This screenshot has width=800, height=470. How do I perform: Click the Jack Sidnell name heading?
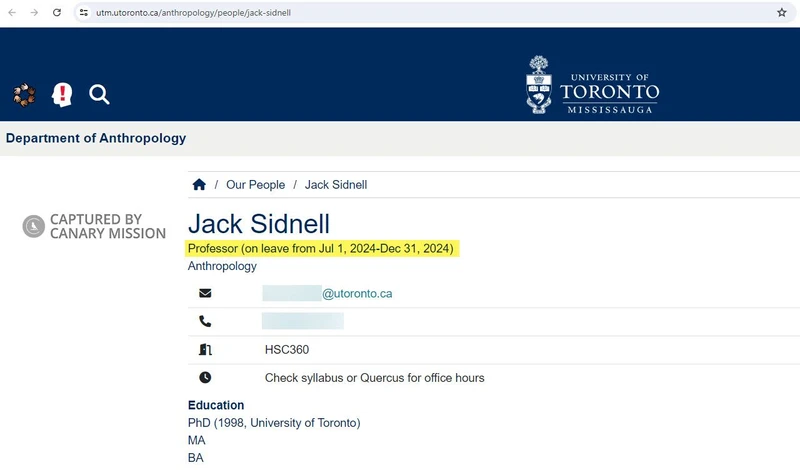259,224
